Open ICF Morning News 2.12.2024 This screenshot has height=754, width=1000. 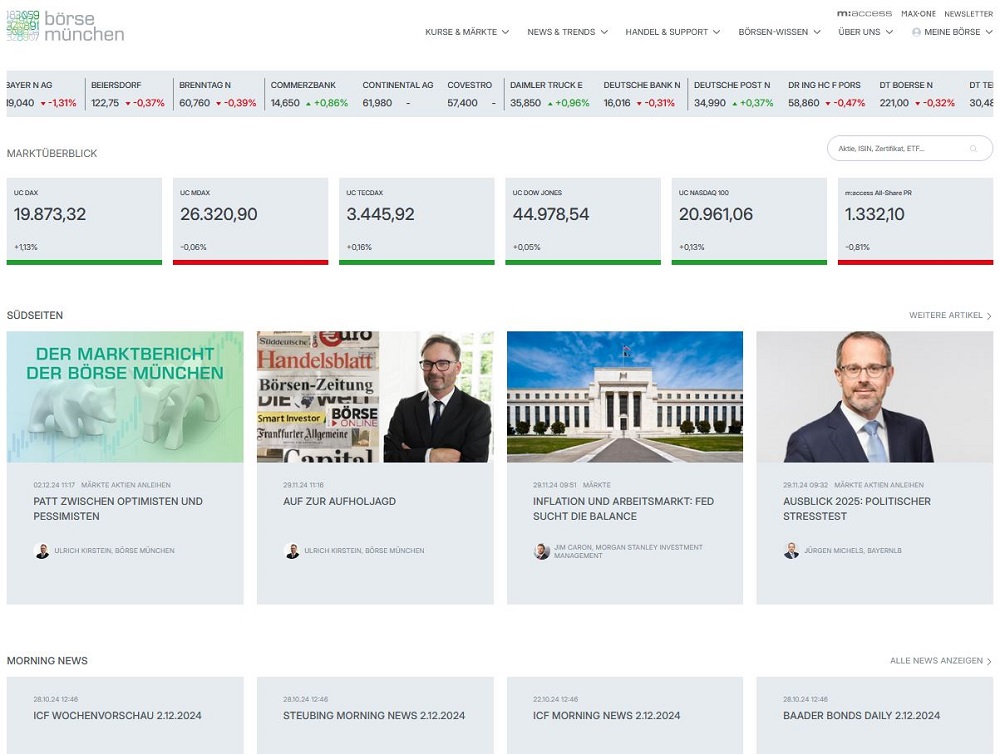[607, 716]
